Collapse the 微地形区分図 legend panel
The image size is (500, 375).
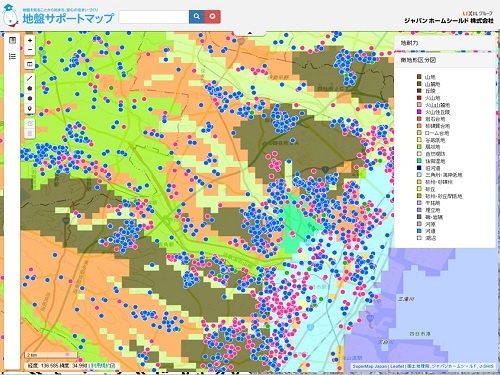444,60
